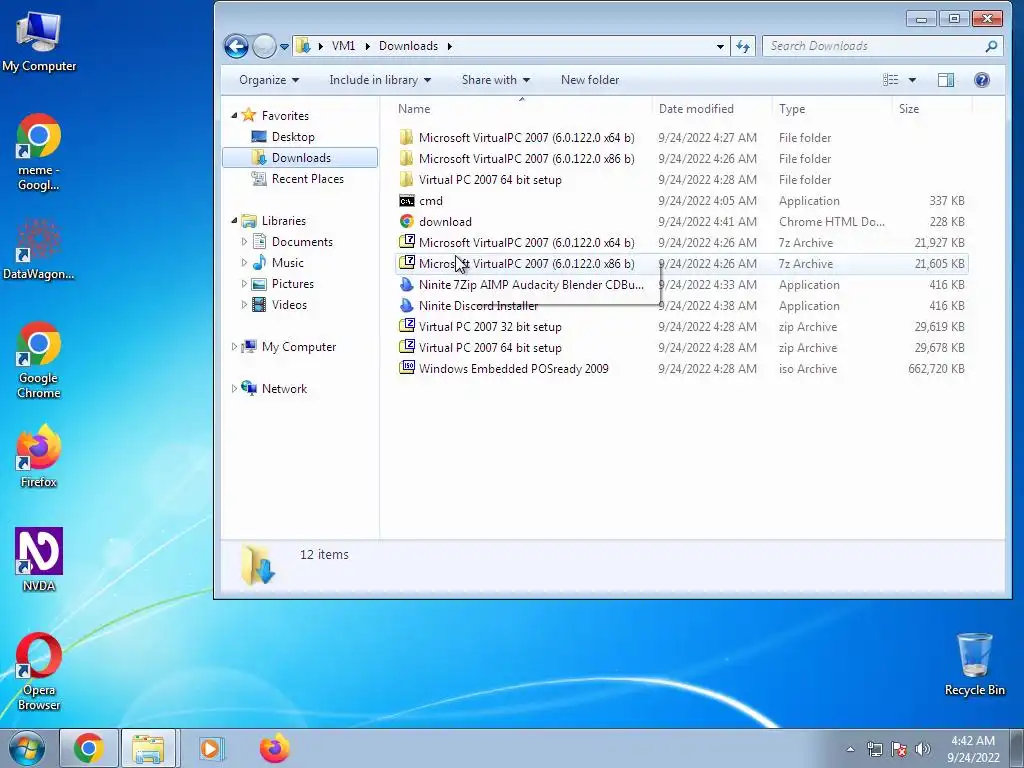This screenshot has width=1024, height=768.
Task: Open the recent pages dropdown arrow
Action: point(285,46)
